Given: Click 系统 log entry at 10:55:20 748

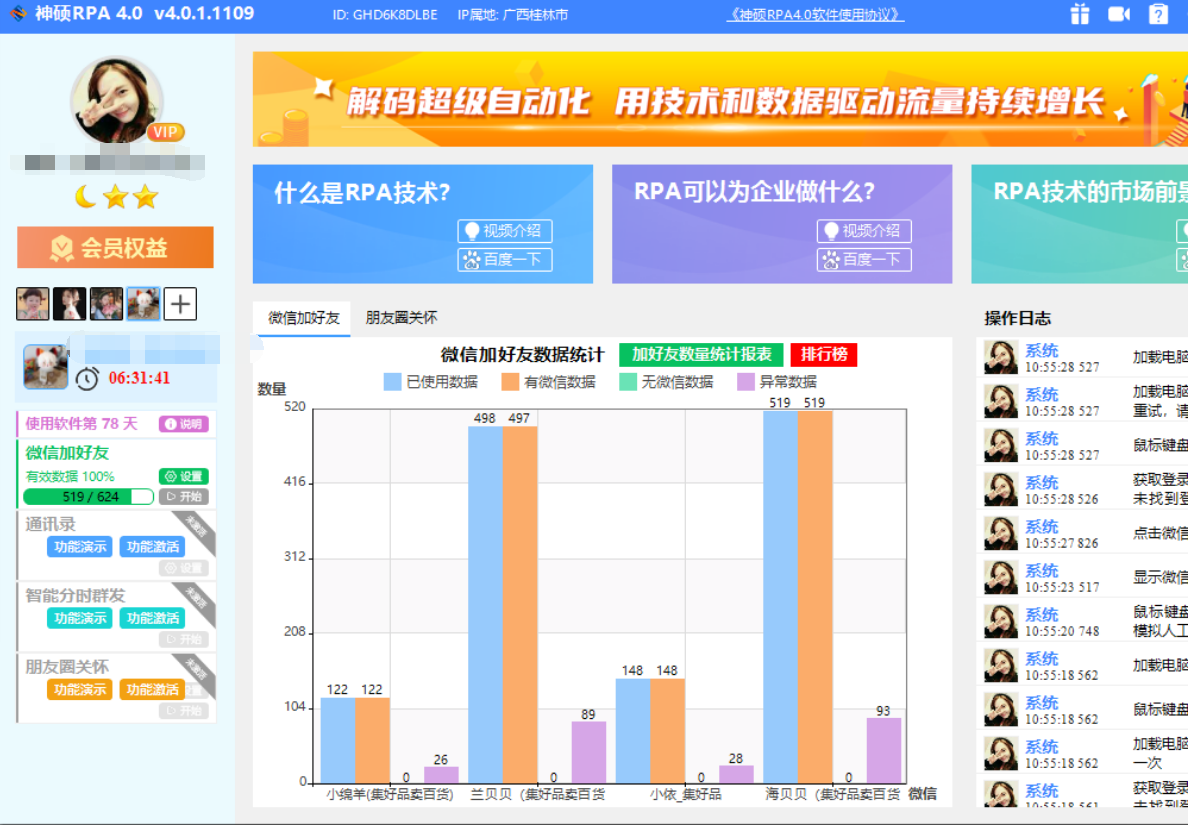Looking at the screenshot, I should tap(1041, 614).
